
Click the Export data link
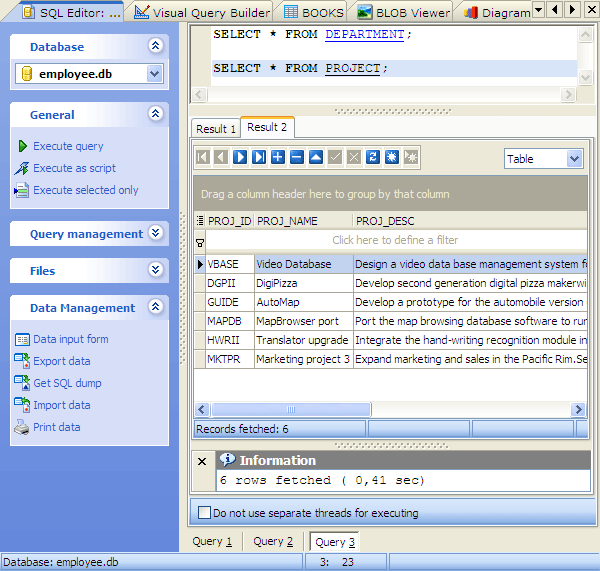point(62,361)
